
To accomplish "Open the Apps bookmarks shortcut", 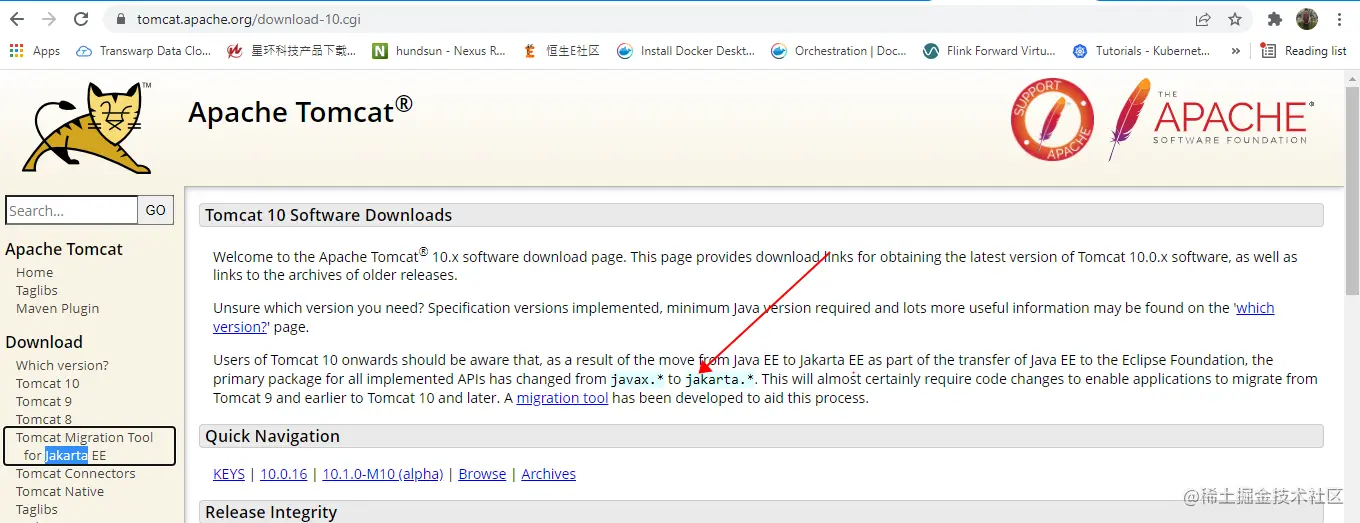I will (35, 51).
